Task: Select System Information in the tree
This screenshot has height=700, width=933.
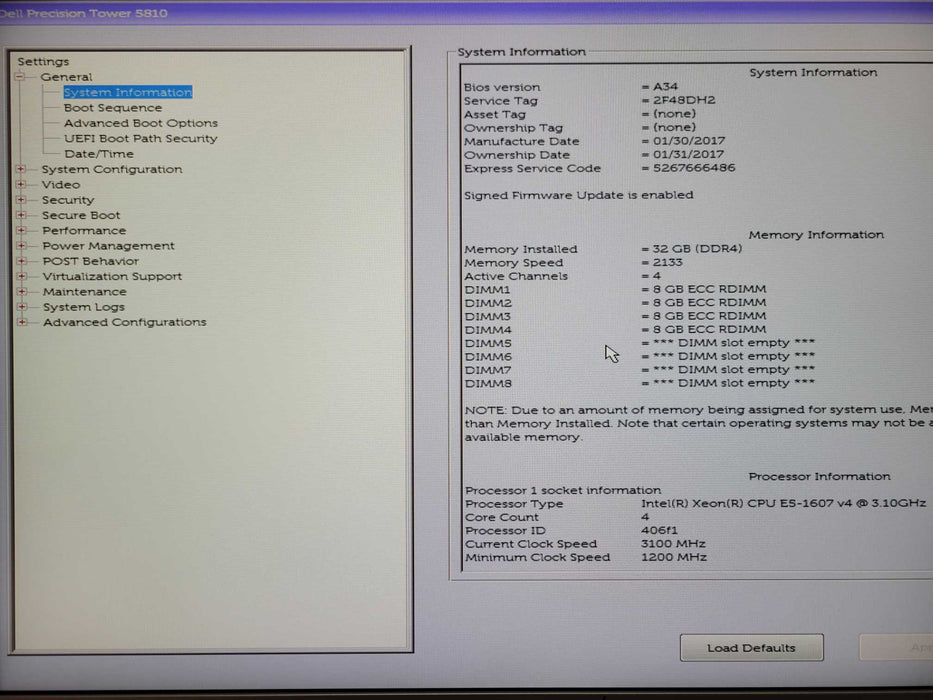Action: 127,92
